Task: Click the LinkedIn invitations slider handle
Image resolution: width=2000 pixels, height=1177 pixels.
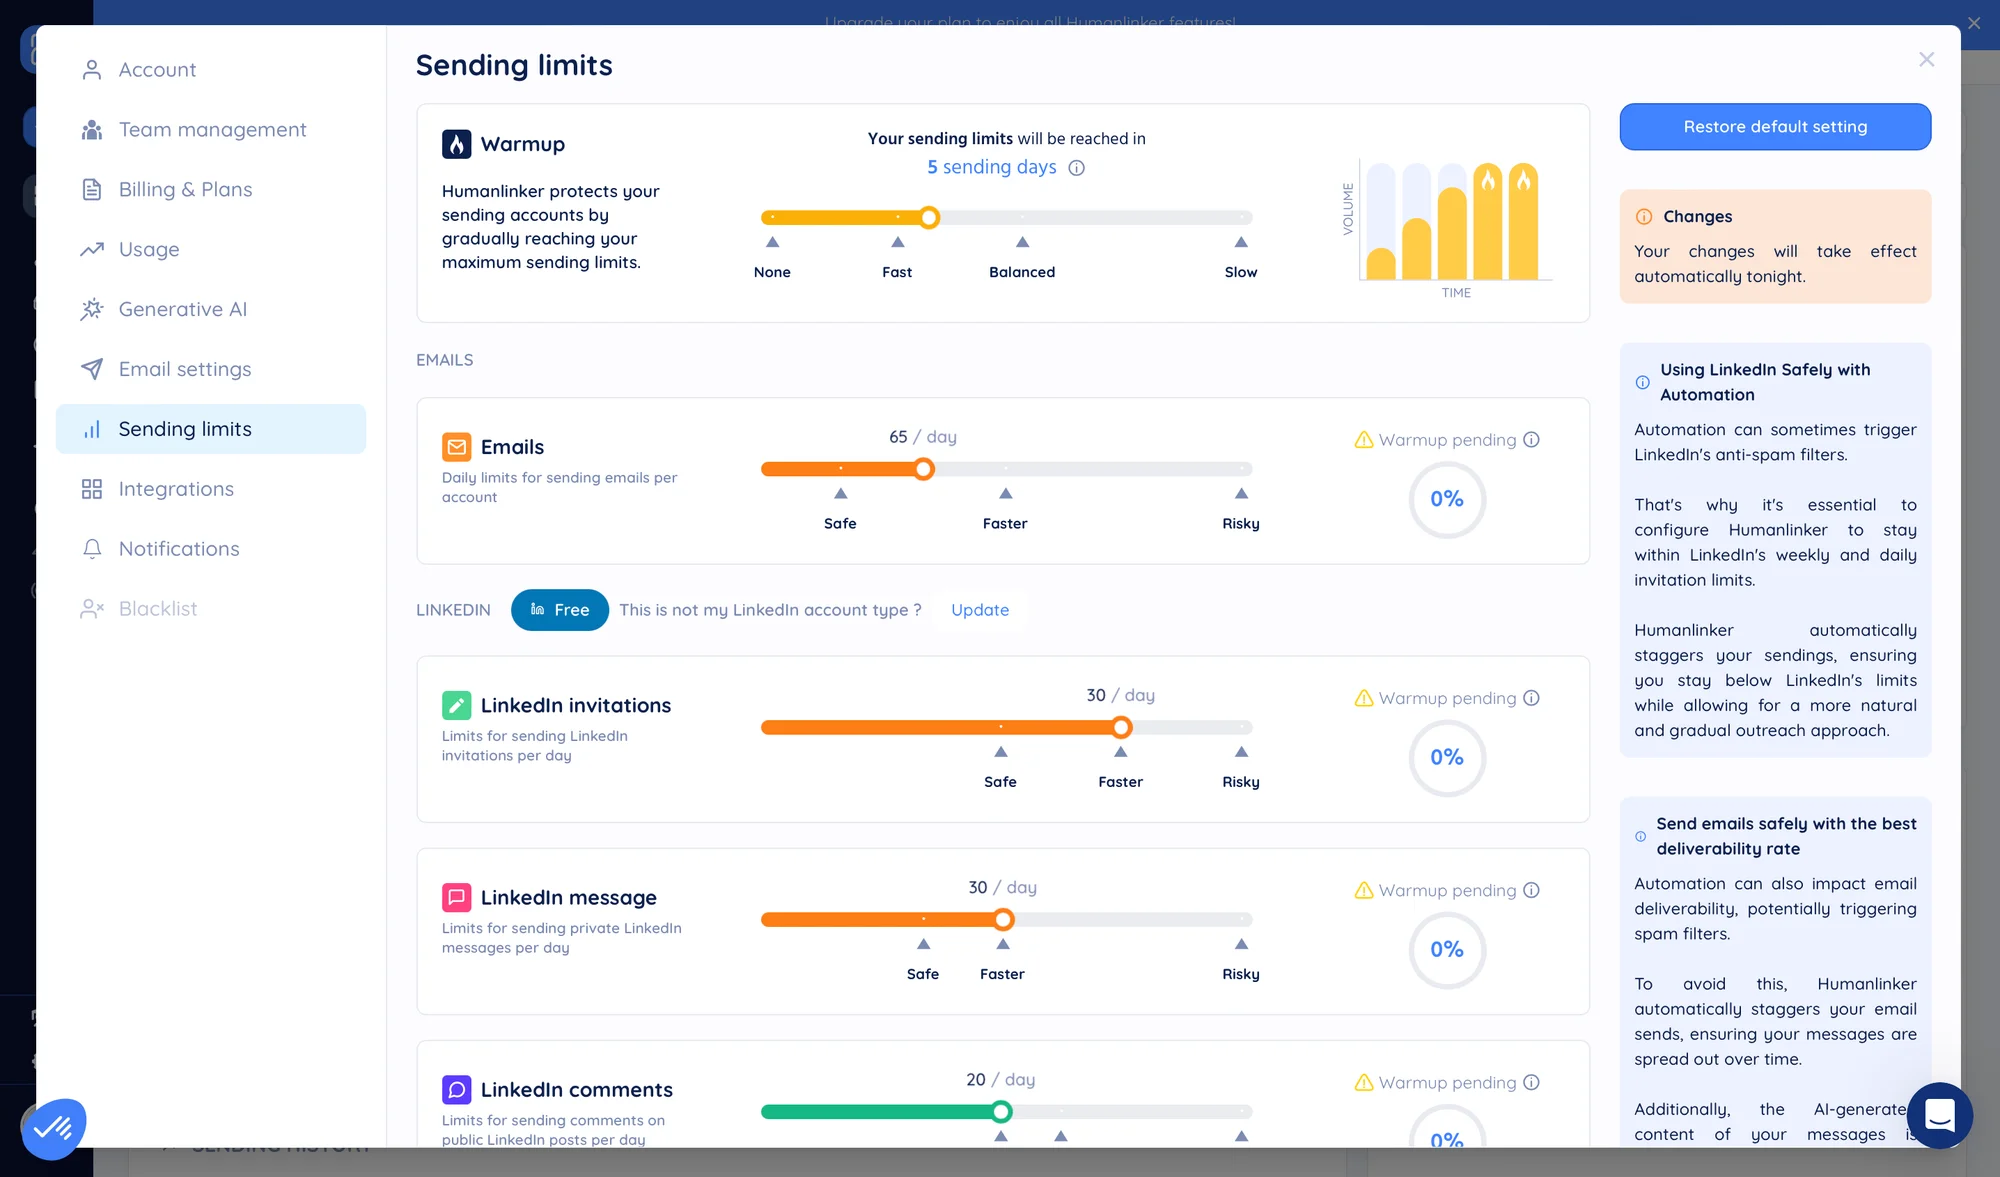Action: pos(1121,727)
